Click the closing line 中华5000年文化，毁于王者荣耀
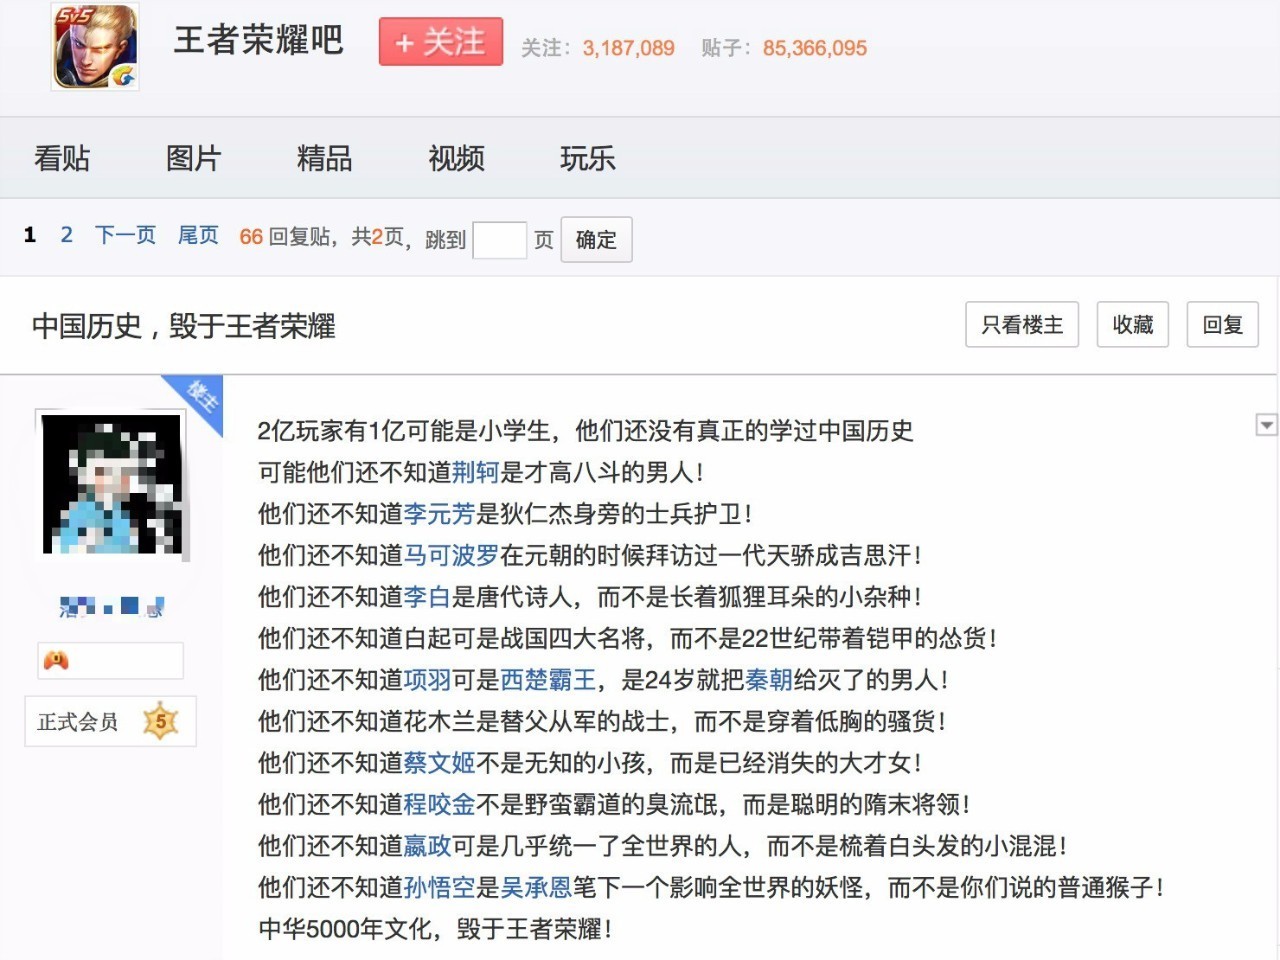1280x960 pixels. pyautogui.click(x=435, y=929)
